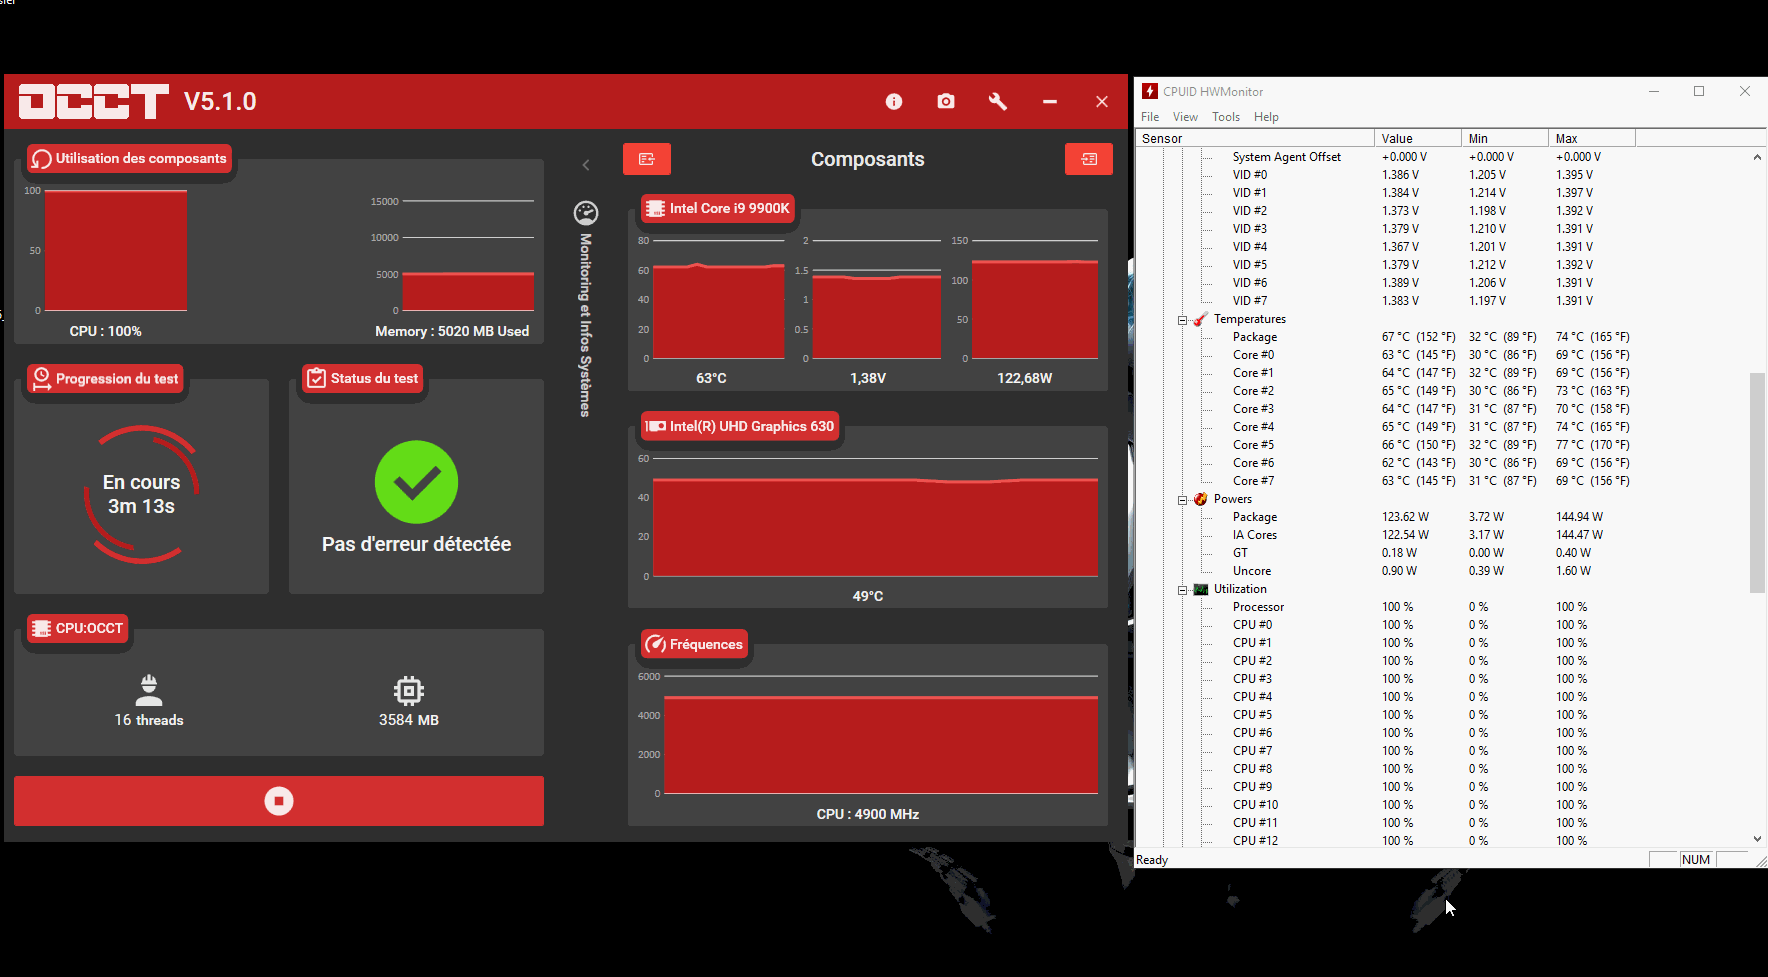This screenshot has height=977, width=1768.
Task: Click the icon beside Powers in HWMonitor
Action: coord(1201,499)
